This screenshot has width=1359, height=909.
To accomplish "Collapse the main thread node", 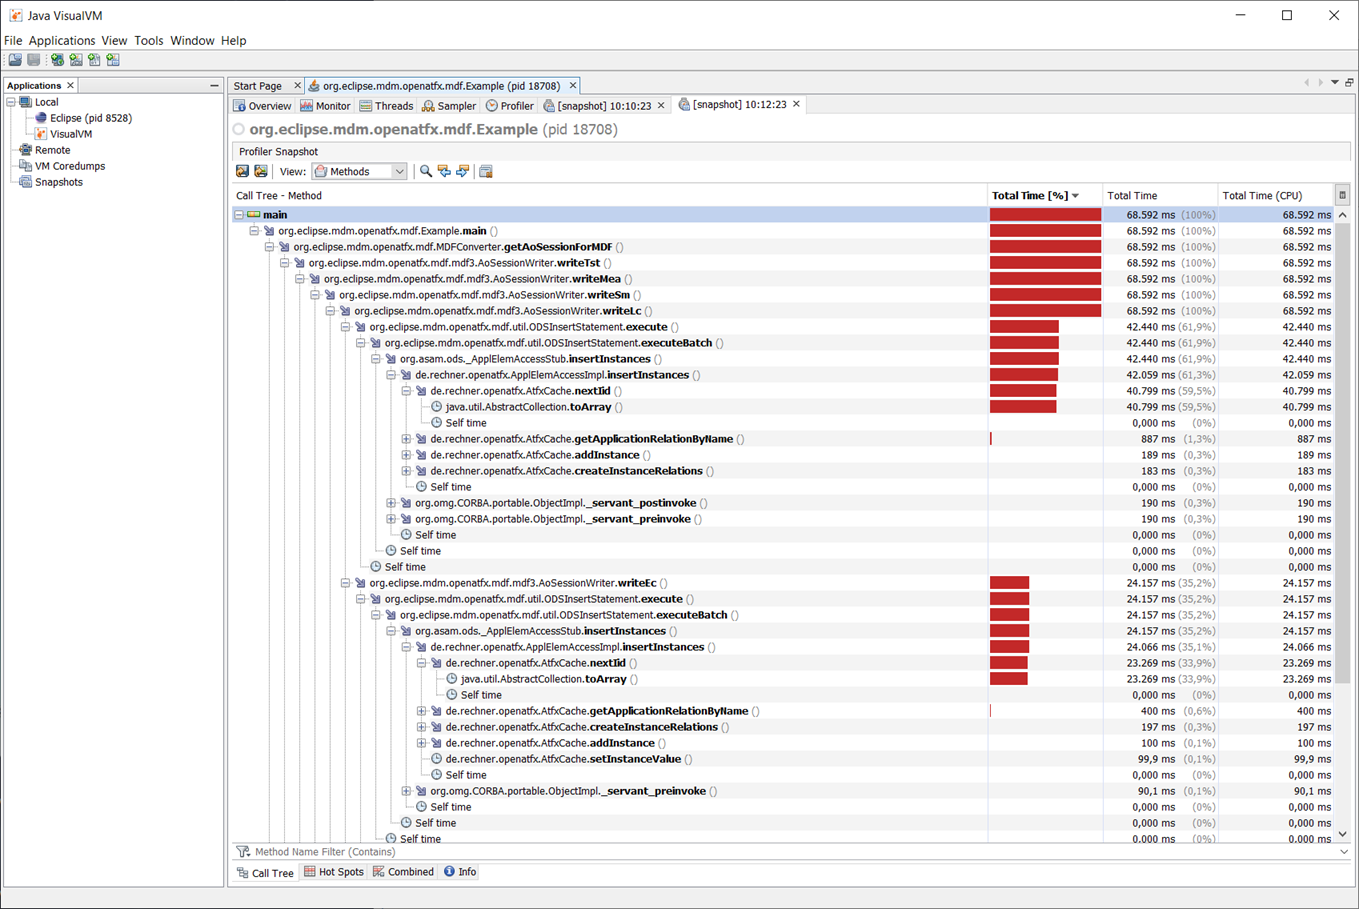I will pyautogui.click(x=239, y=215).
